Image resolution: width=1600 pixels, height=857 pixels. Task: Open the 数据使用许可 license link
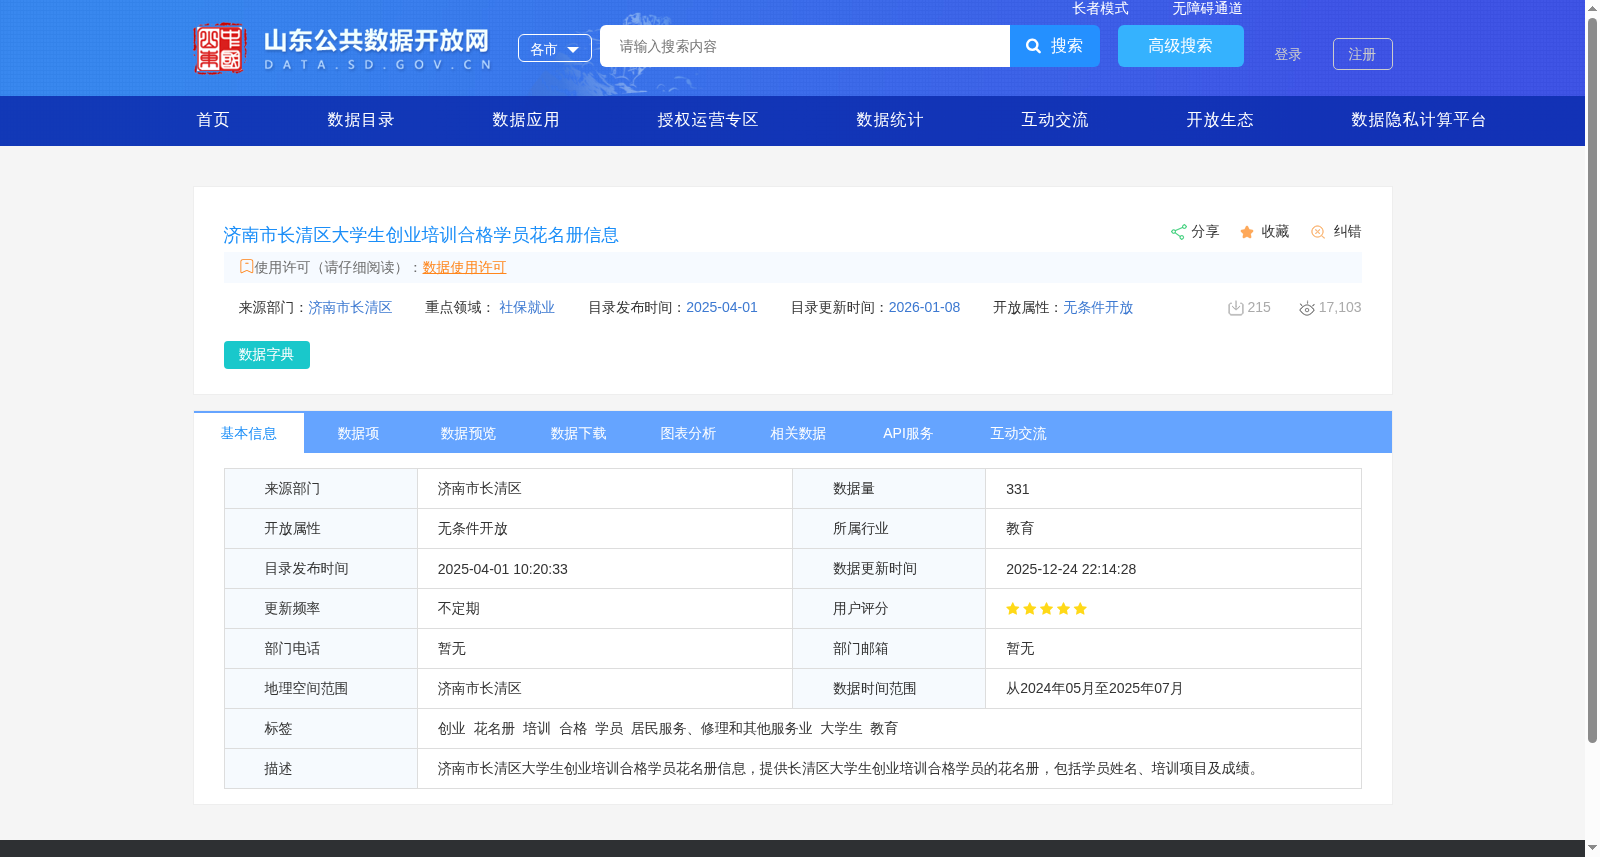tap(464, 267)
